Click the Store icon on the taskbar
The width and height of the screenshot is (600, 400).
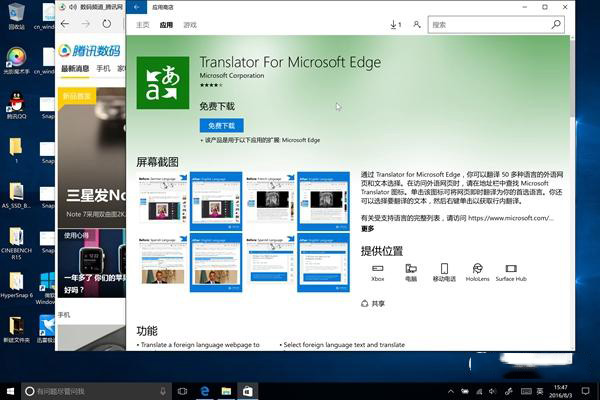click(247, 391)
